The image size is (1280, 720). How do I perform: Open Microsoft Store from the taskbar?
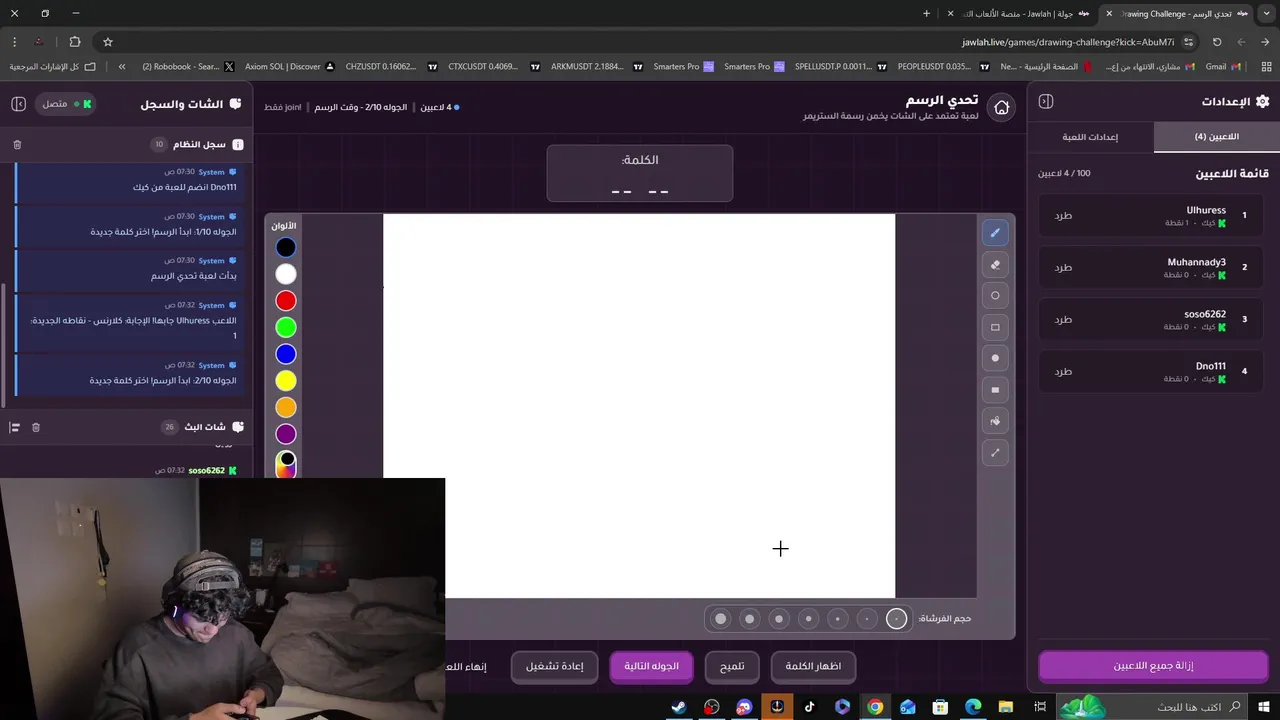[x=940, y=707]
